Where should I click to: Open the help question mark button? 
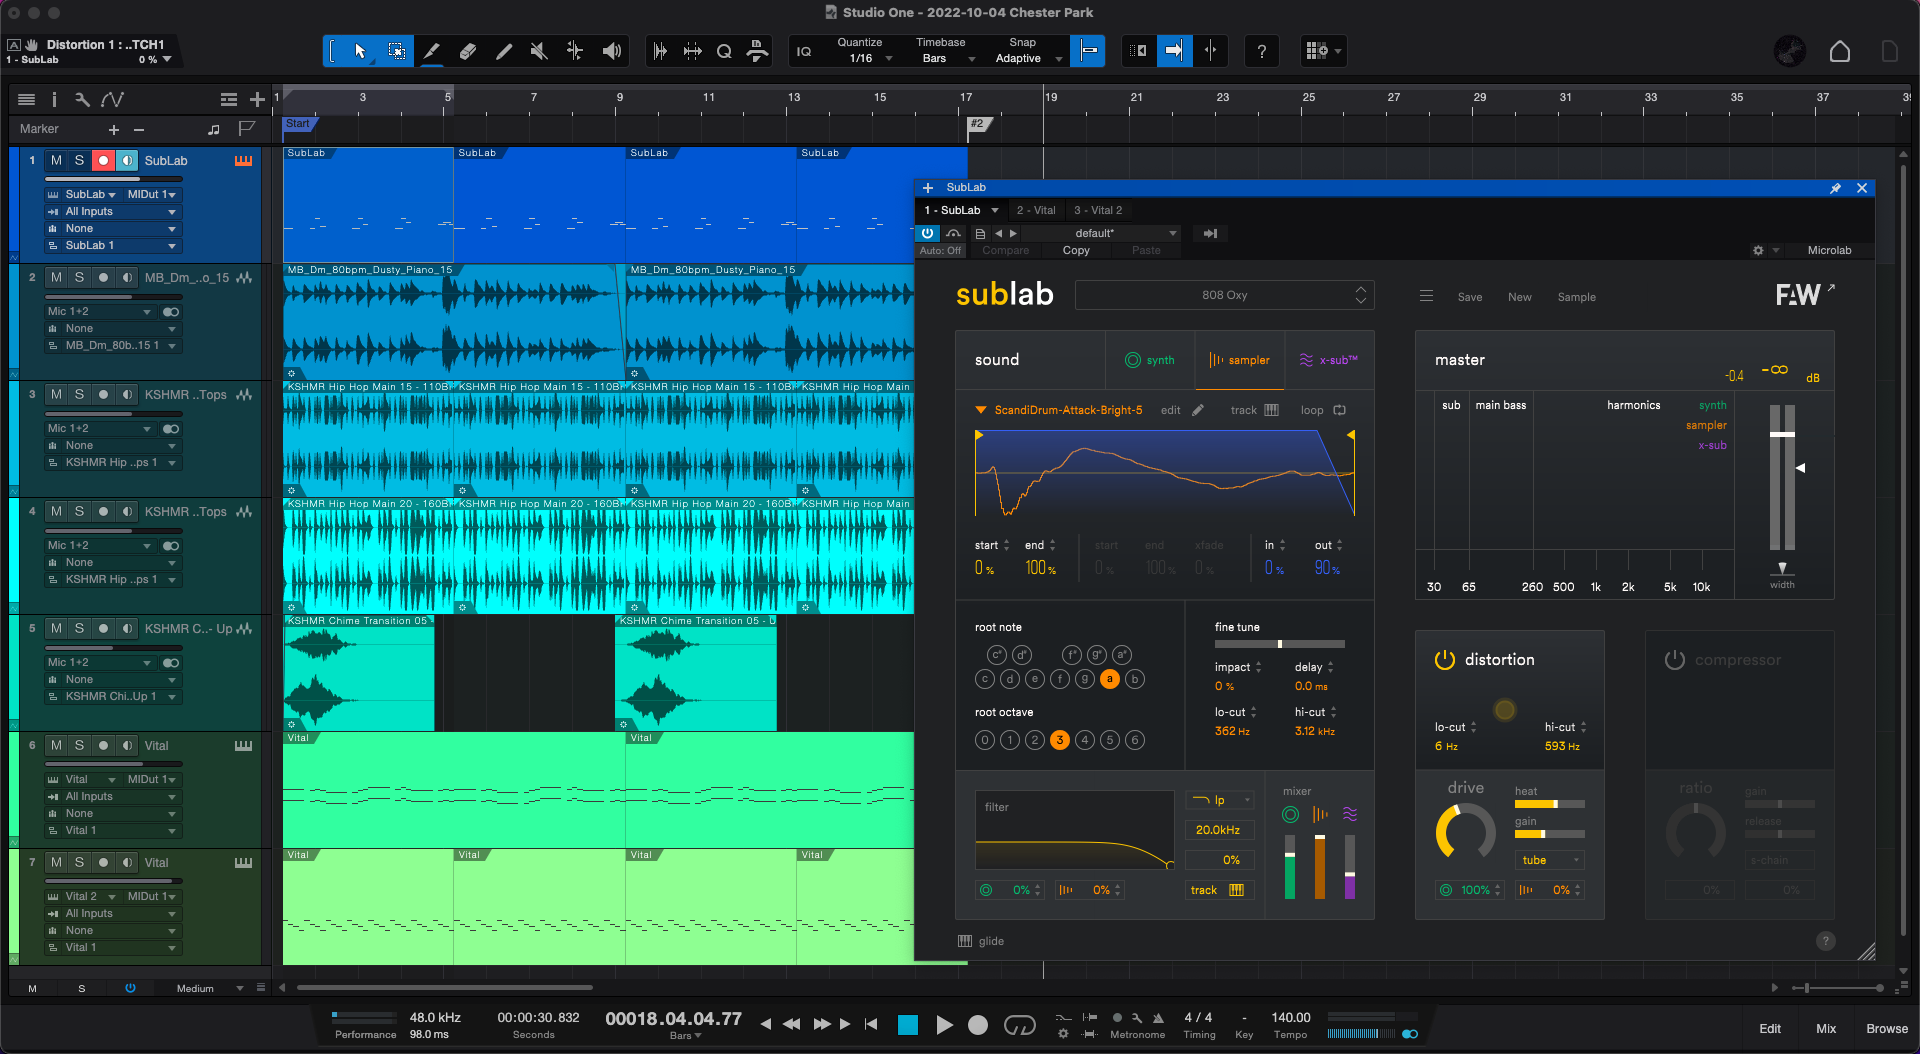(x=1262, y=51)
